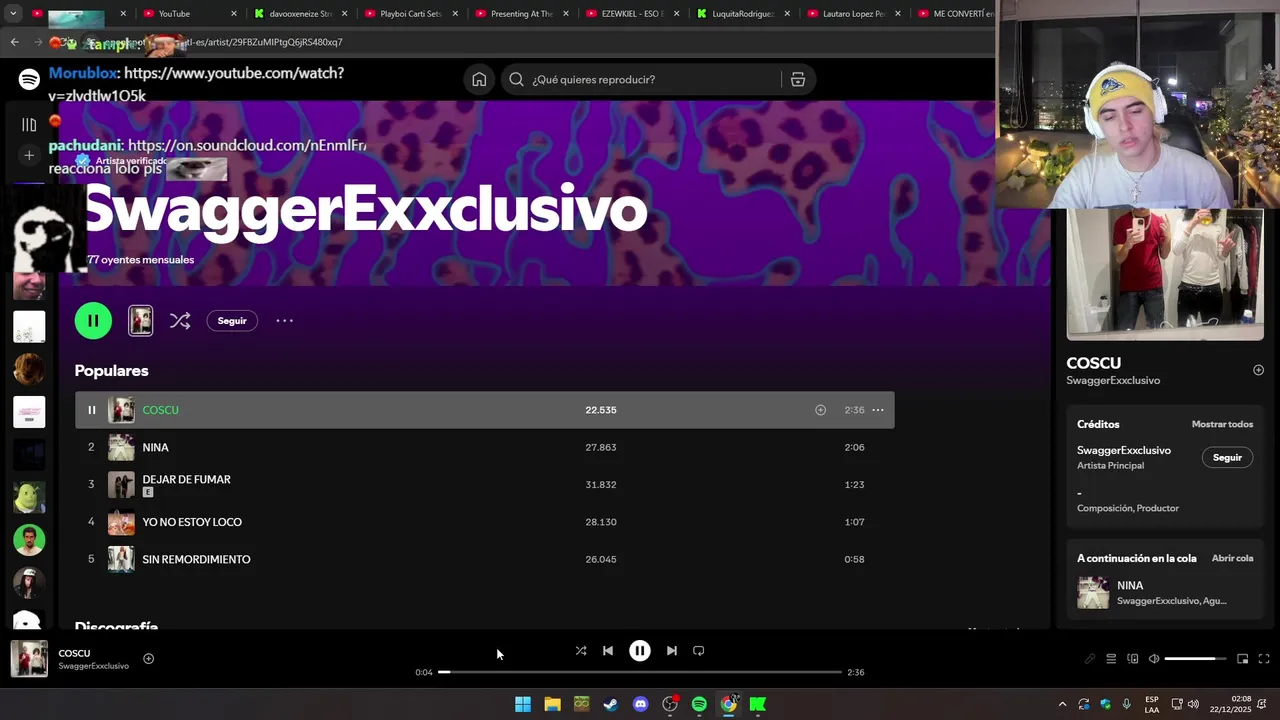Select YO NO ESTOY LOCO track
1280x720 pixels.
(484, 522)
